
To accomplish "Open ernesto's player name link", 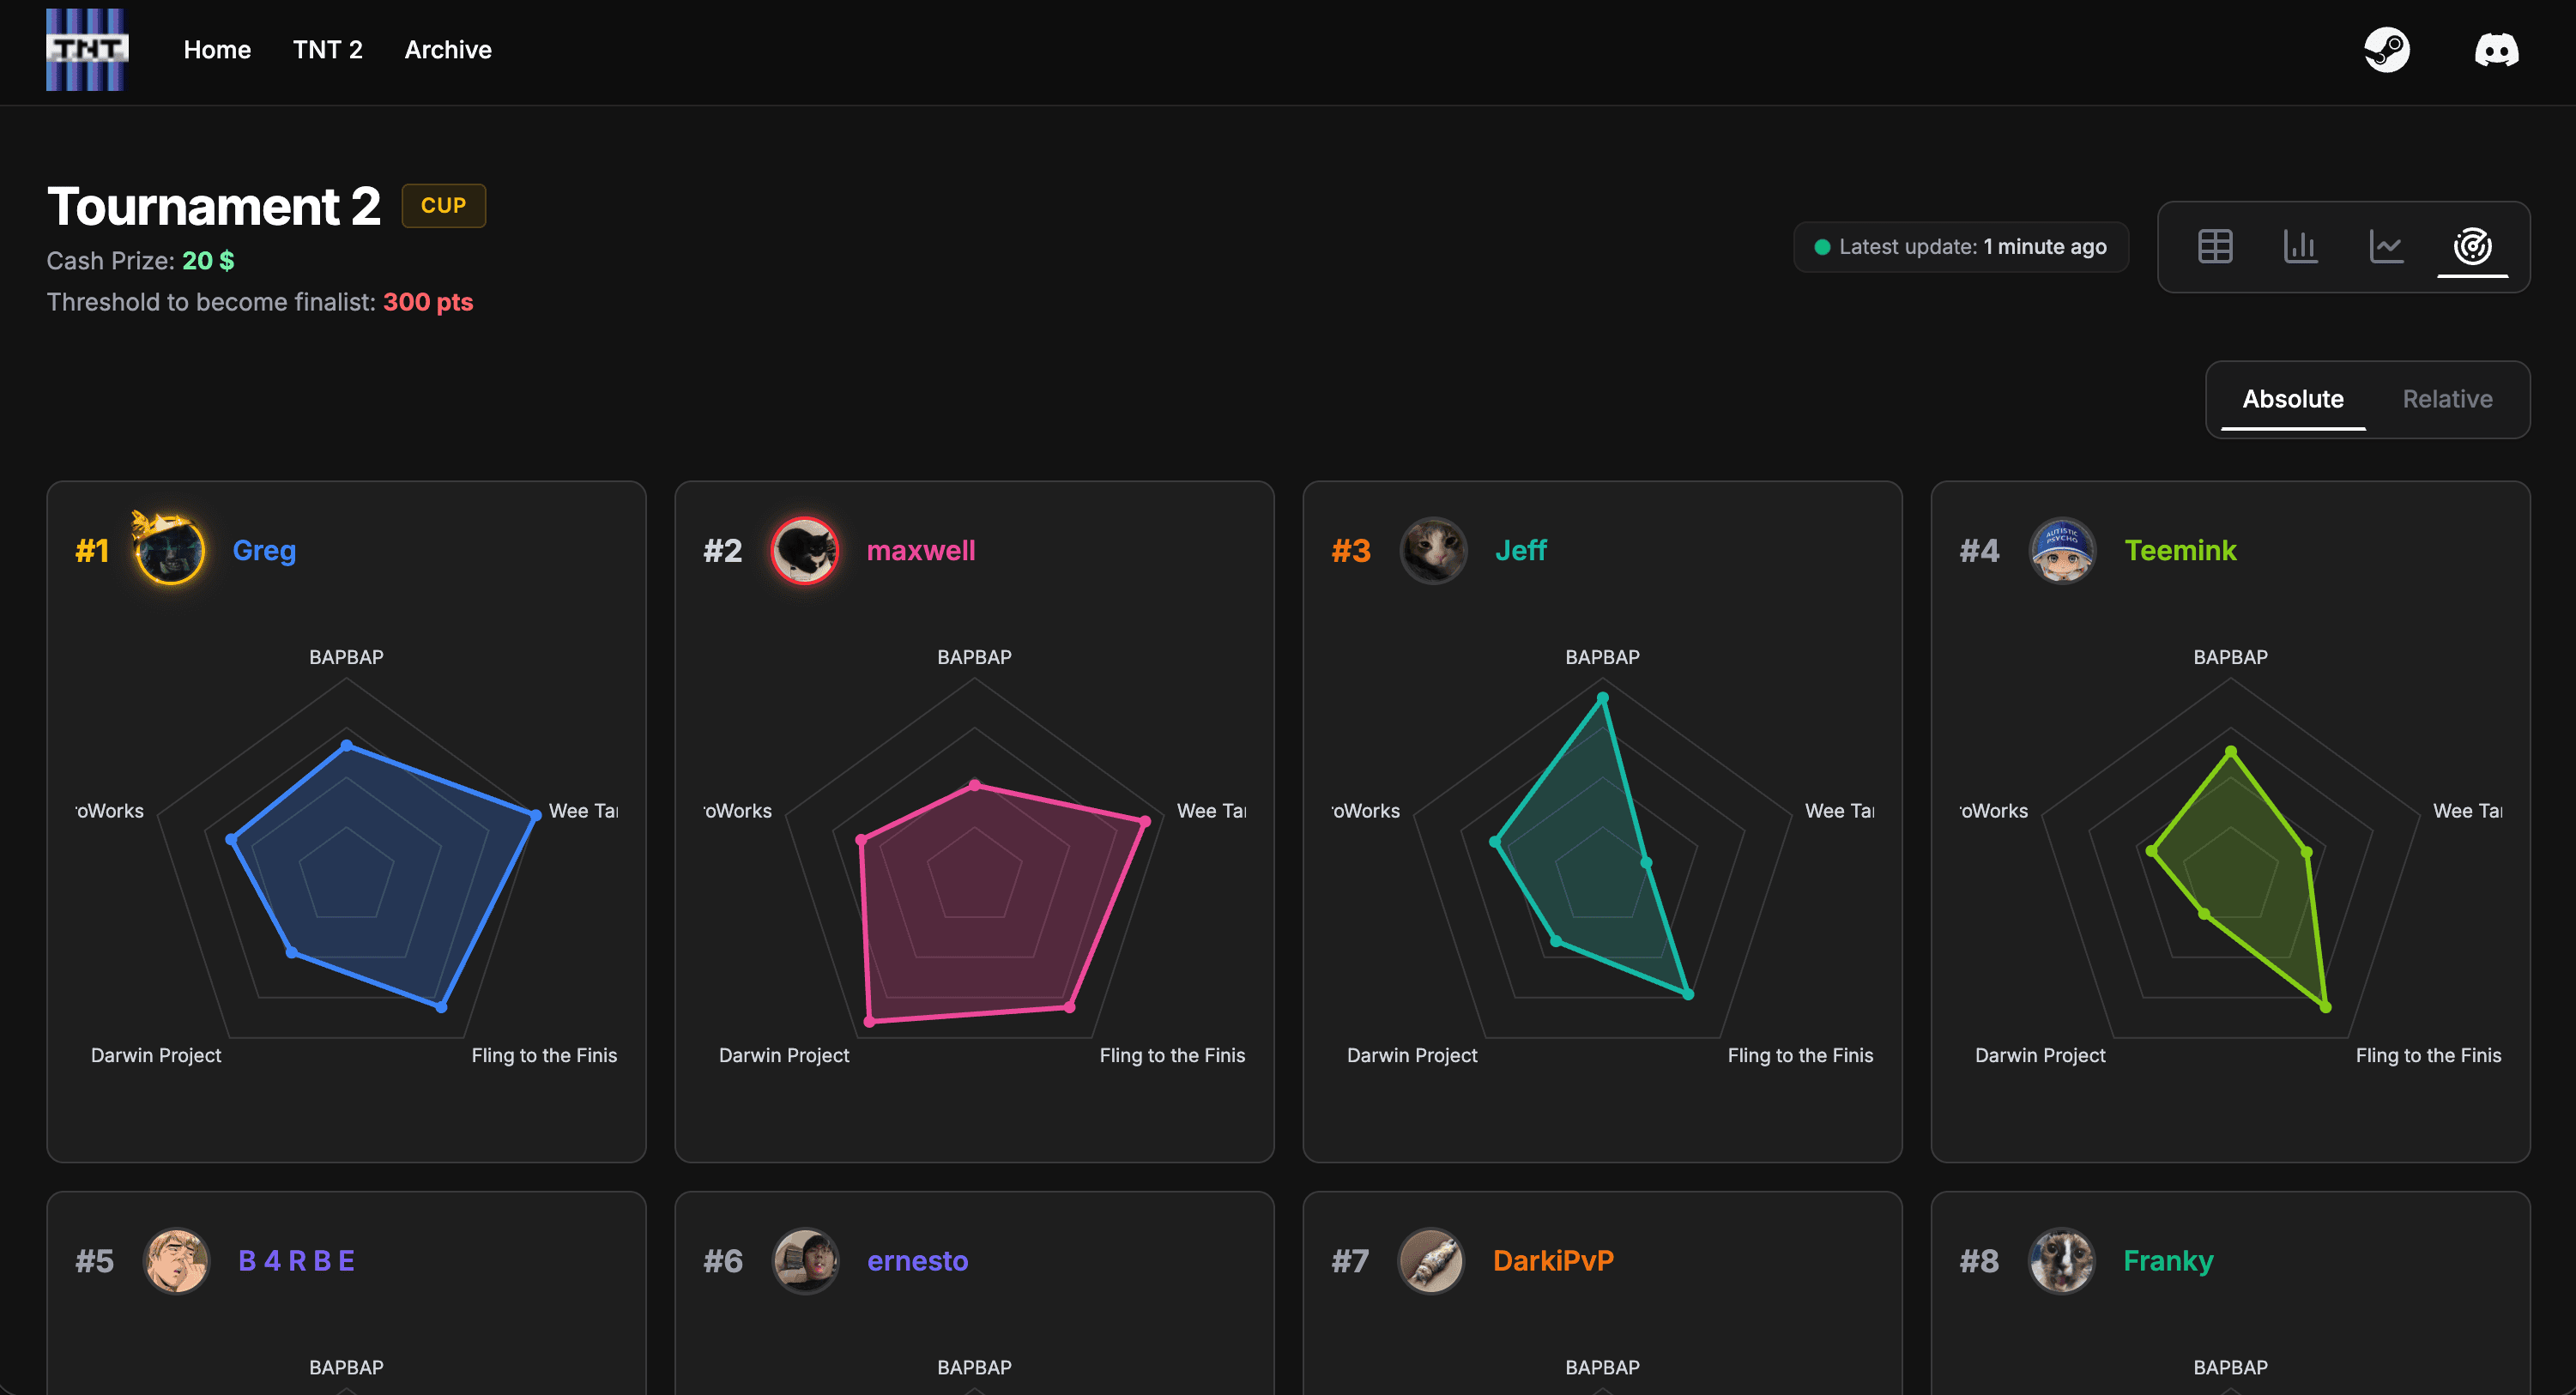I will pos(917,1260).
